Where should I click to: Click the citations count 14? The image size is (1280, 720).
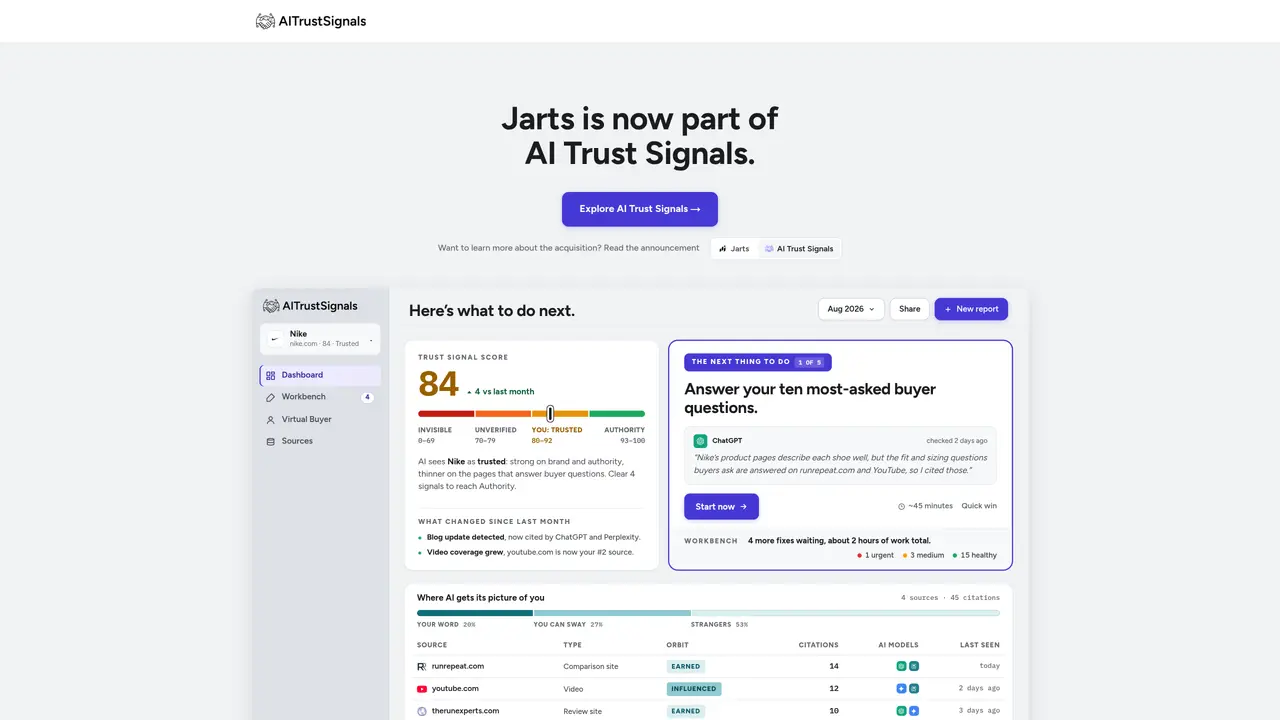834,666
